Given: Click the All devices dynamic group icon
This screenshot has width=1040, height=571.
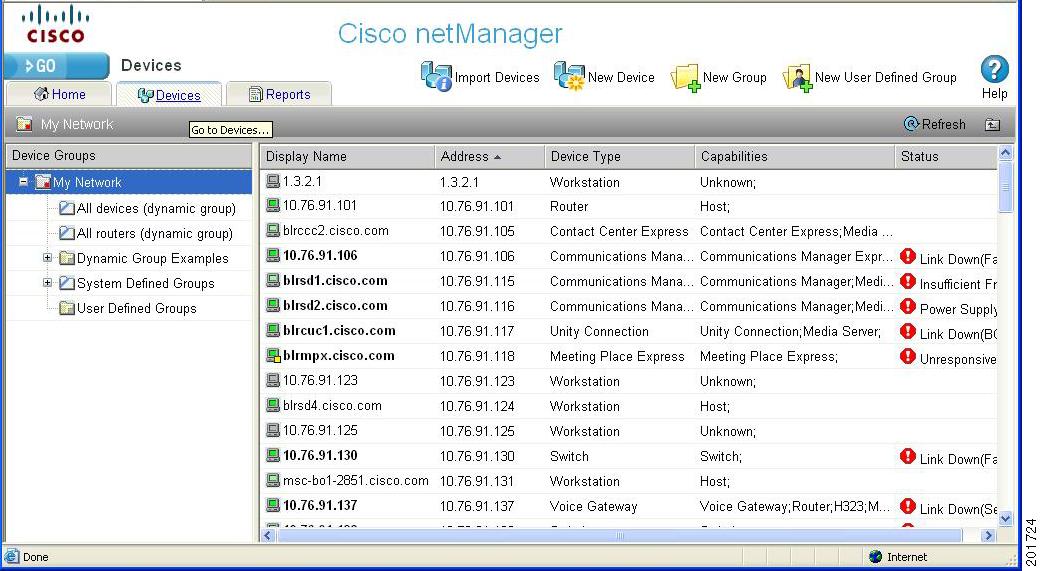Looking at the screenshot, I should 66,208.
